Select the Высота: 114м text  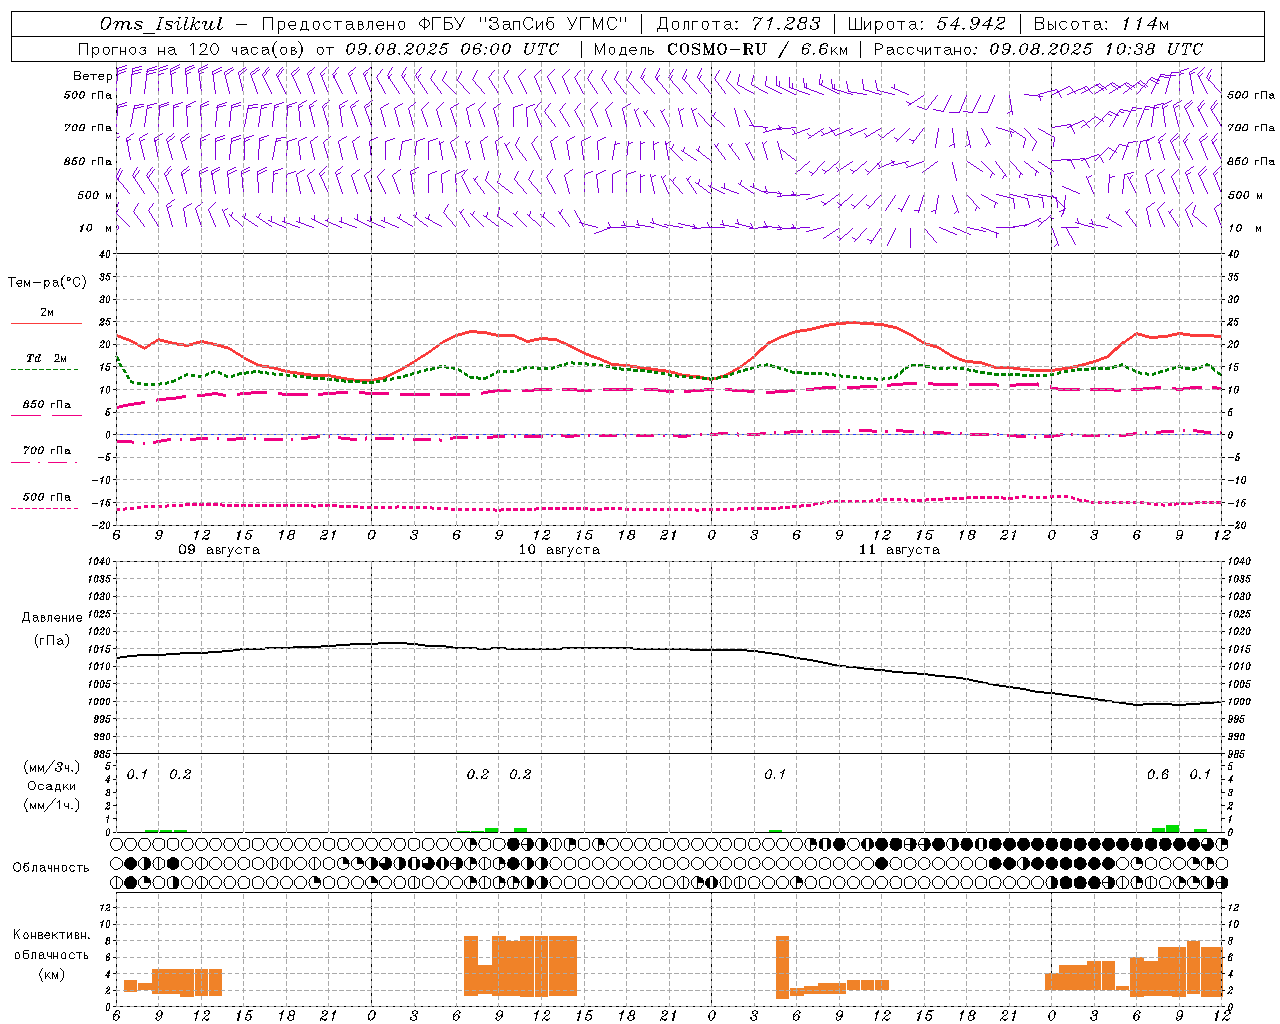coord(1100,24)
